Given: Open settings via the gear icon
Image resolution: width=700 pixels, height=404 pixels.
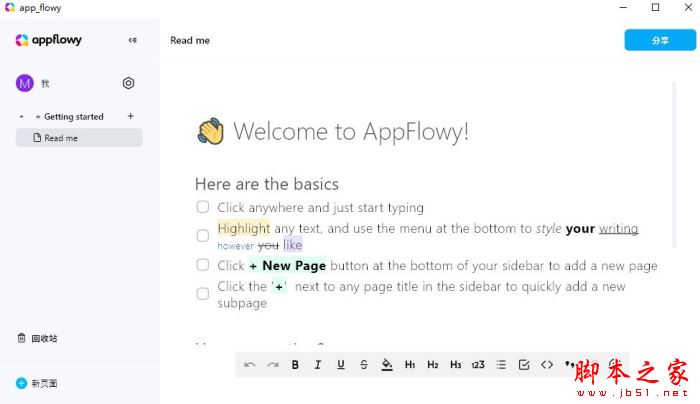Looking at the screenshot, I should [128, 83].
